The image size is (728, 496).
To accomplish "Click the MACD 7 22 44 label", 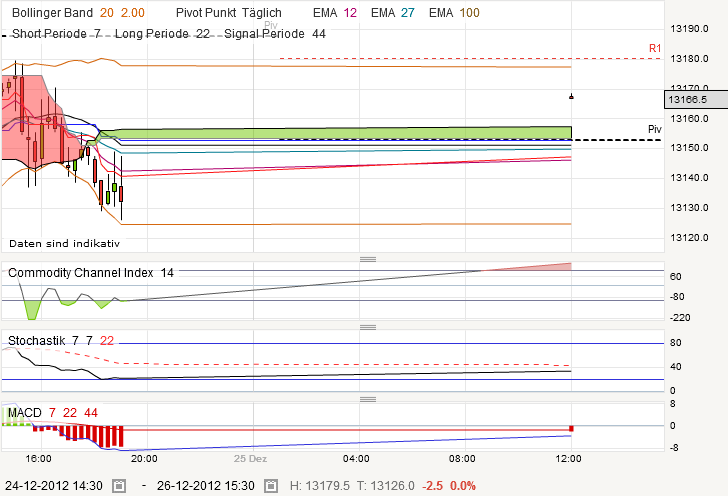I will 53,413.
